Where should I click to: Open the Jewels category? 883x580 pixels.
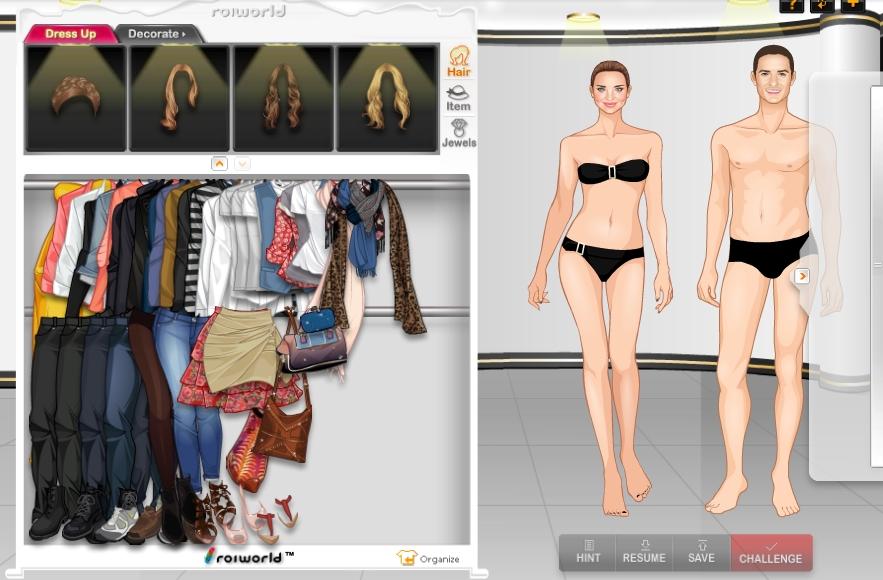pos(459,134)
